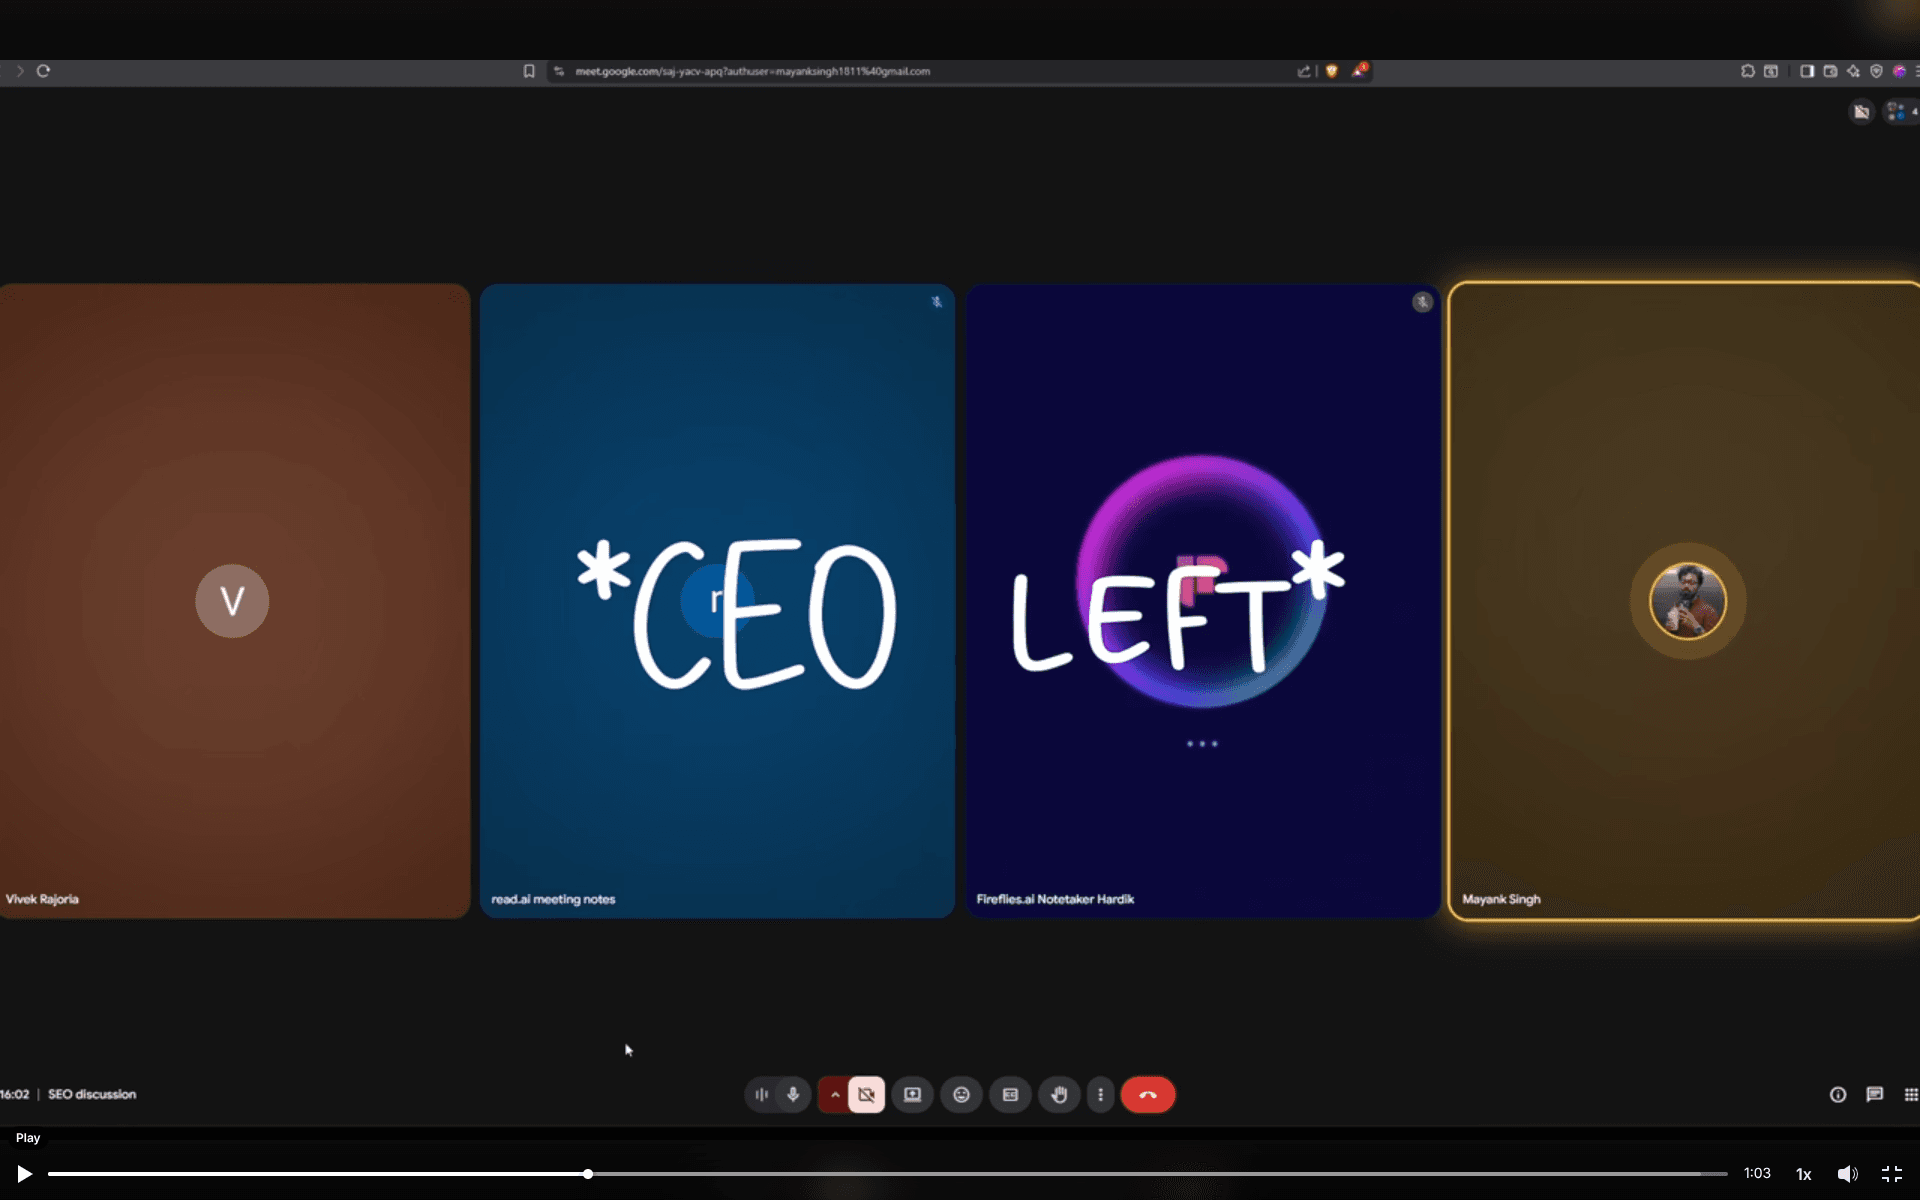
Task: Open the activities grid icon
Action: pyautogui.click(x=1911, y=1095)
